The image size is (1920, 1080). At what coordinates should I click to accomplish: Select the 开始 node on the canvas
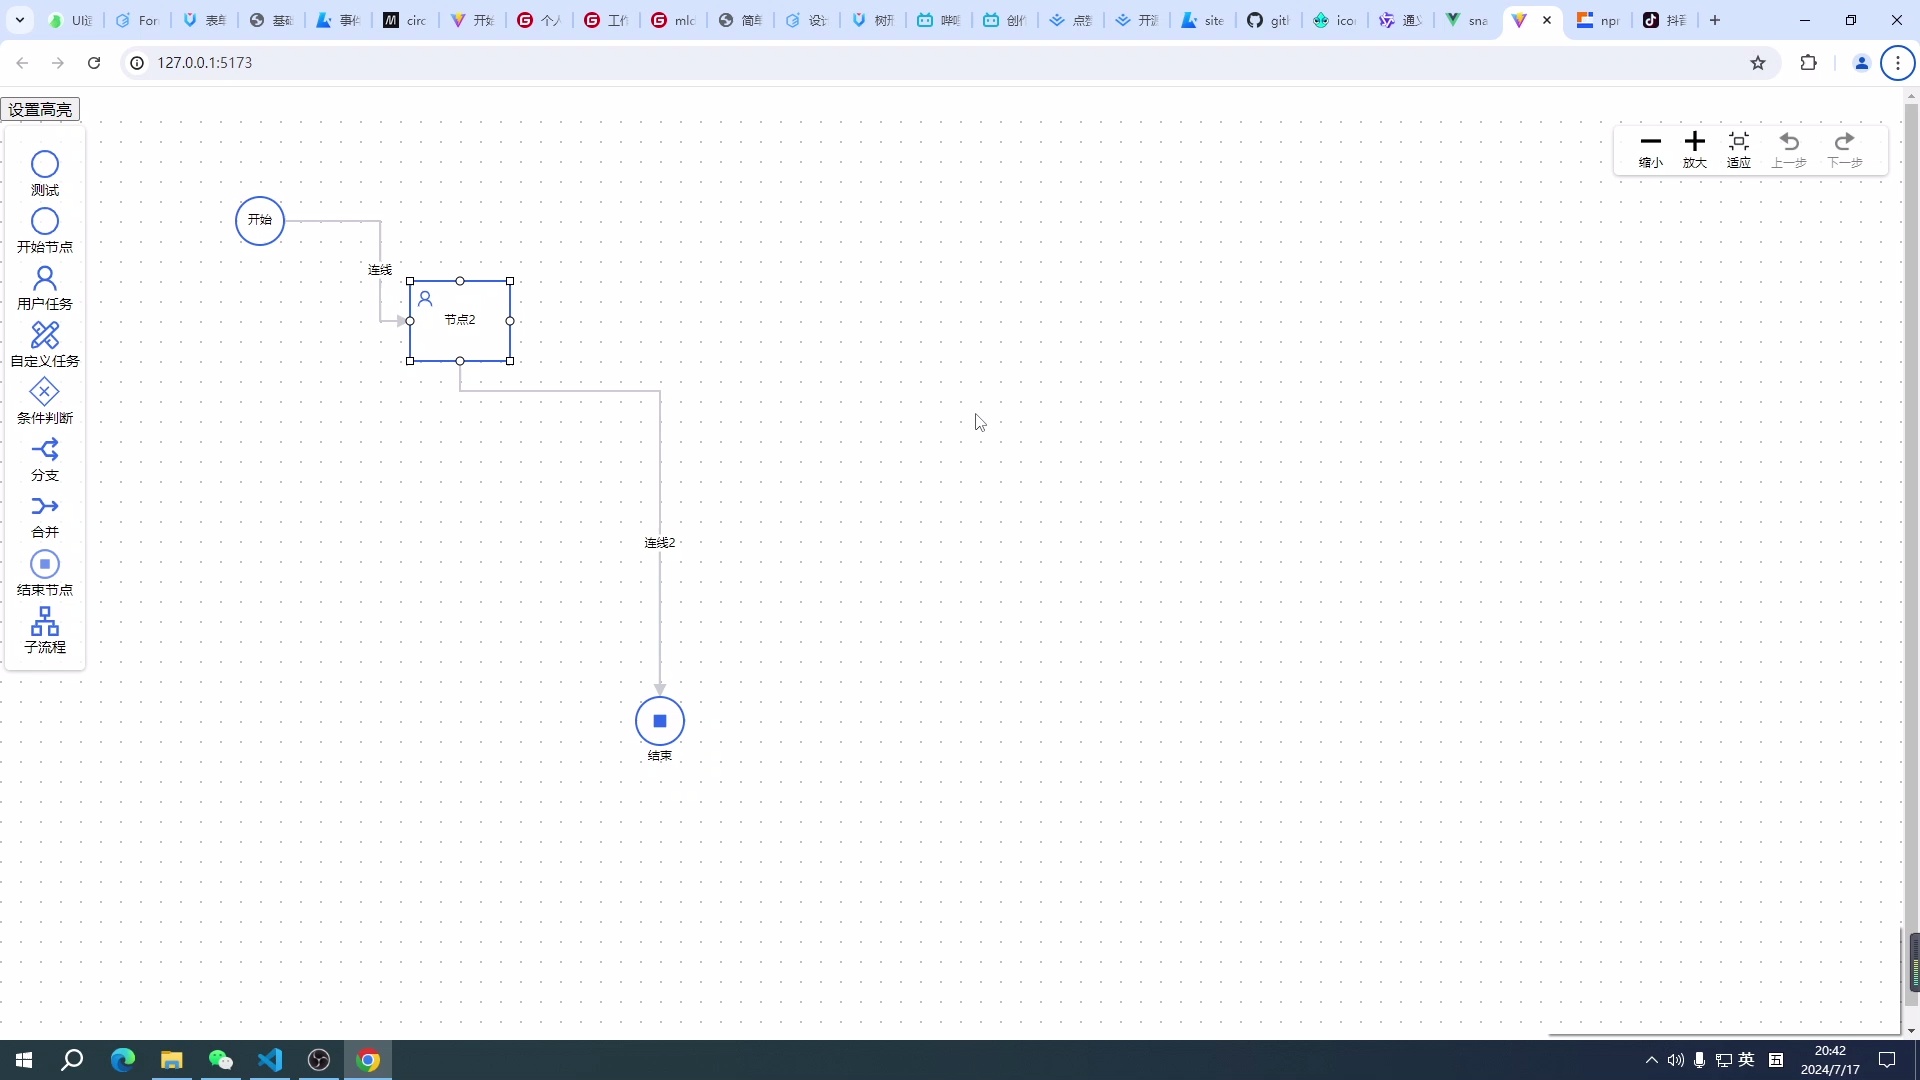(260, 221)
